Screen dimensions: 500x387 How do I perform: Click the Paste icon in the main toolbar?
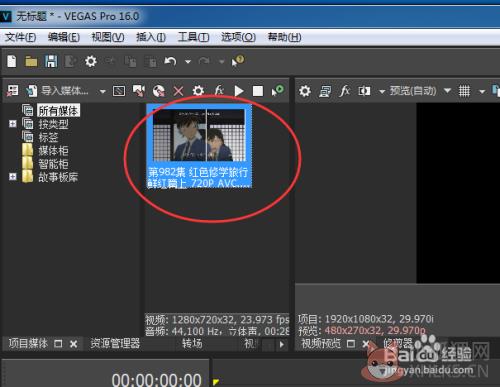(150, 62)
